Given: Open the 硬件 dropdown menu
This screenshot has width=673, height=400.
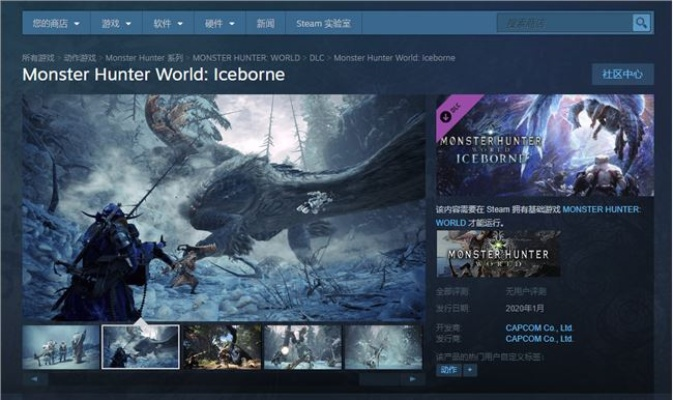Looking at the screenshot, I should pyautogui.click(x=221, y=22).
